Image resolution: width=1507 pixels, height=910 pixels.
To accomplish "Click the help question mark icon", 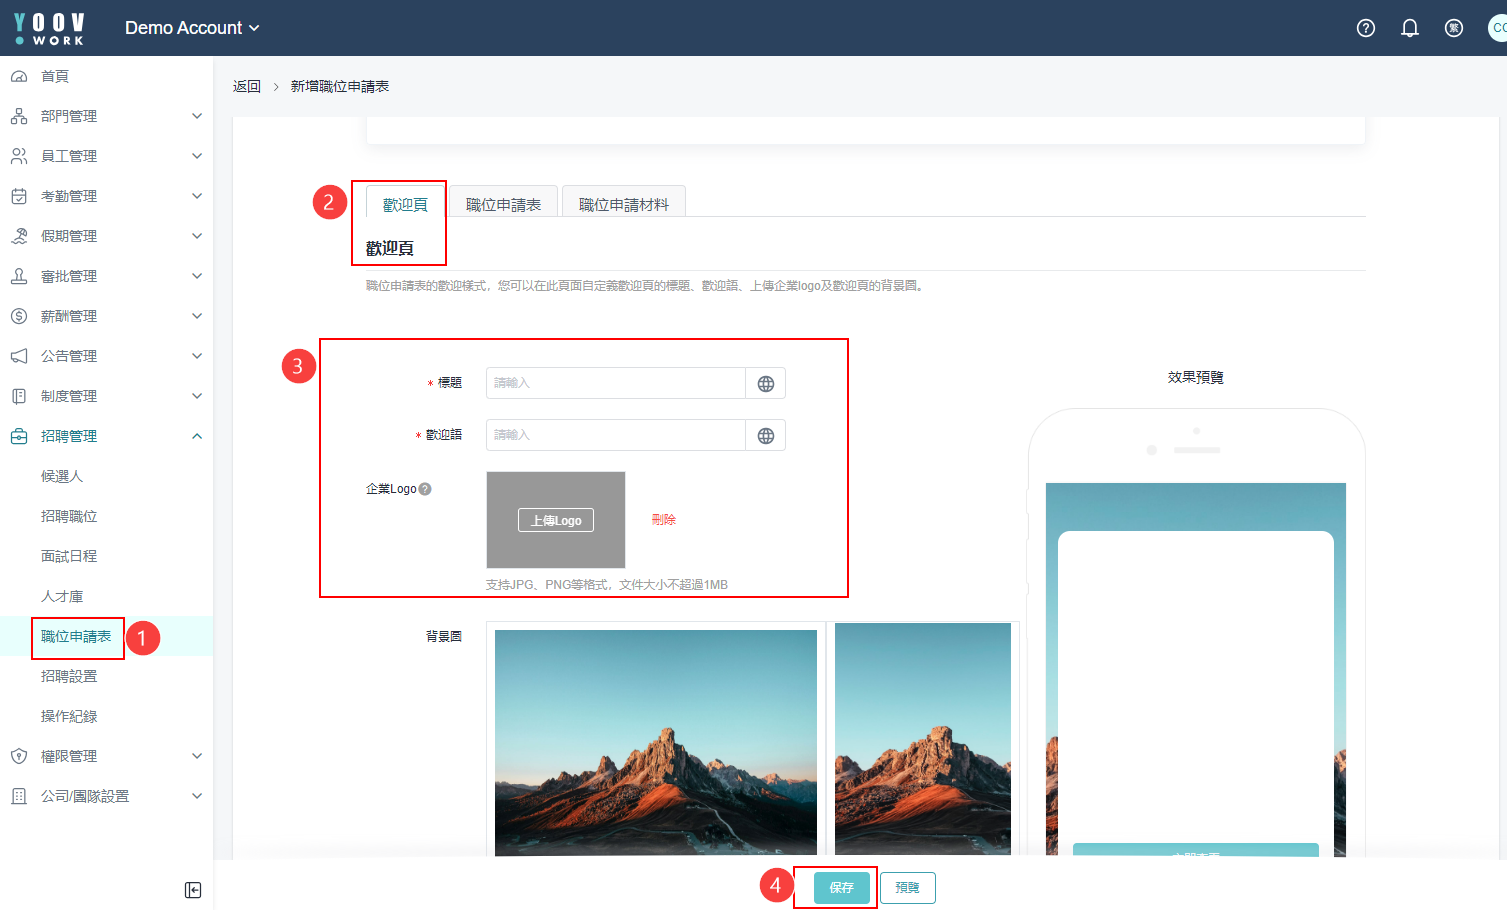I will click(x=1365, y=28).
